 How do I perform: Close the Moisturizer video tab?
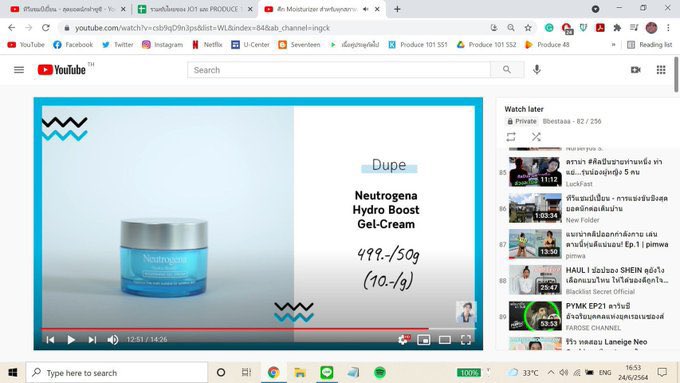tap(377, 9)
